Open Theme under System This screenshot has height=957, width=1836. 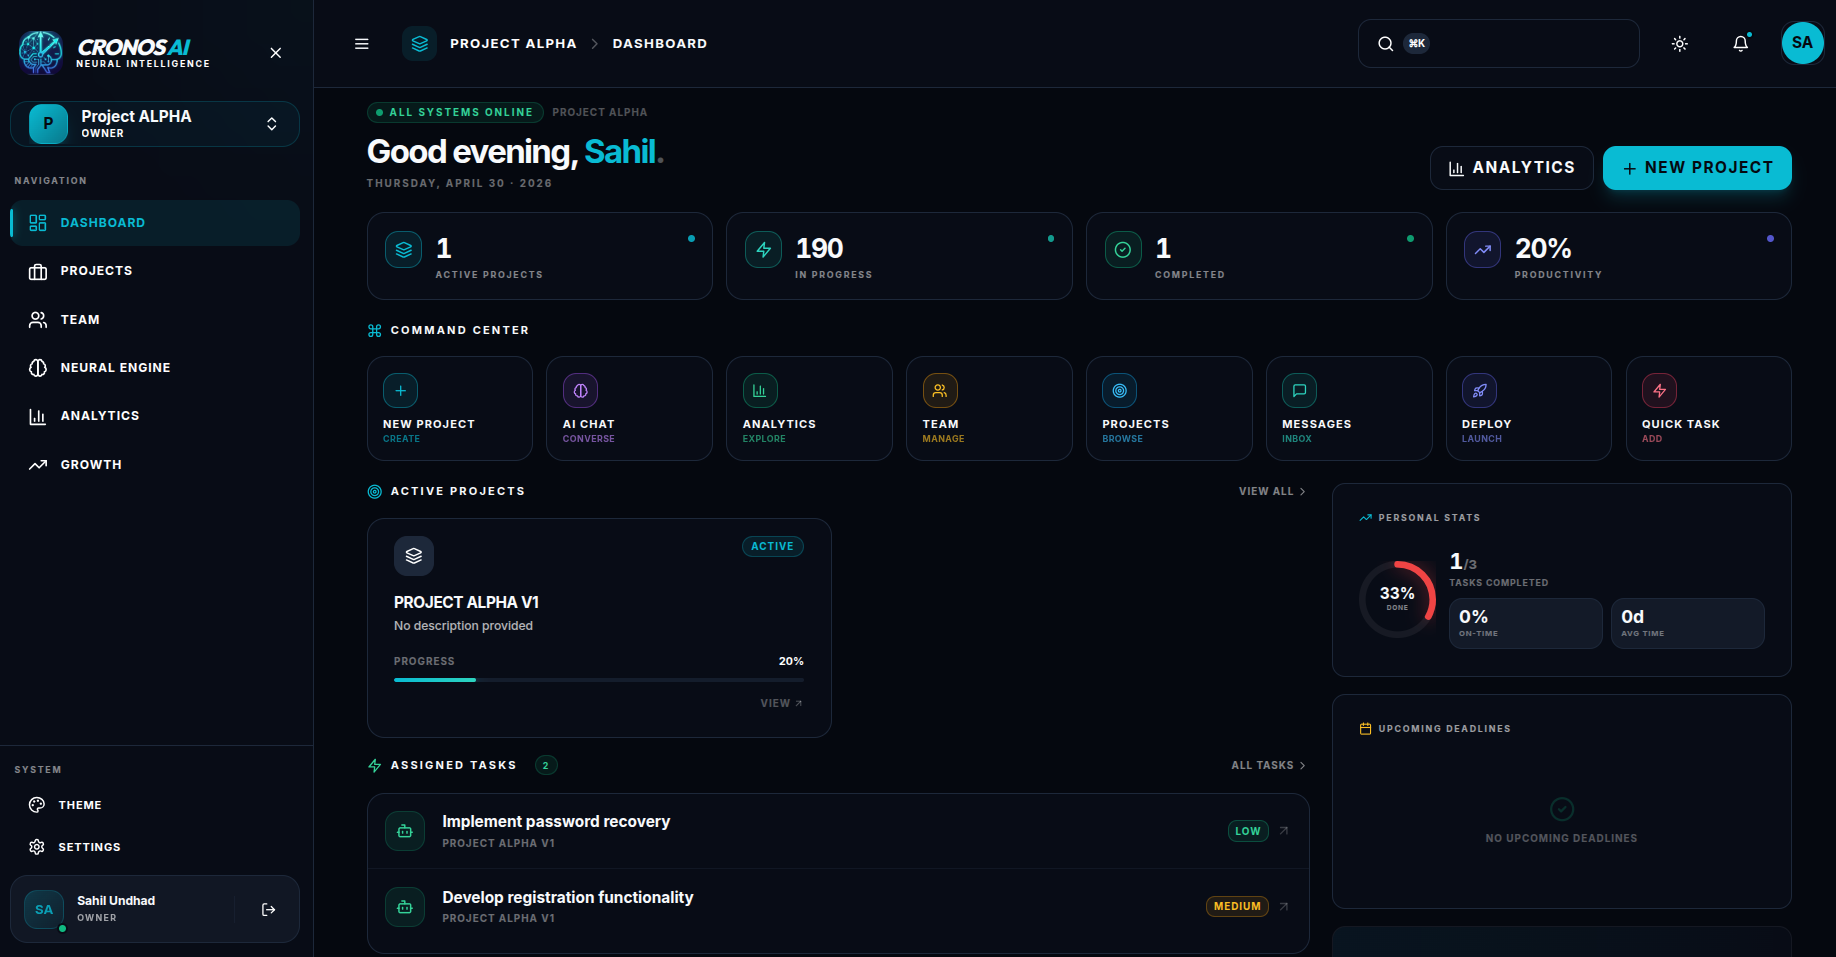point(155,805)
